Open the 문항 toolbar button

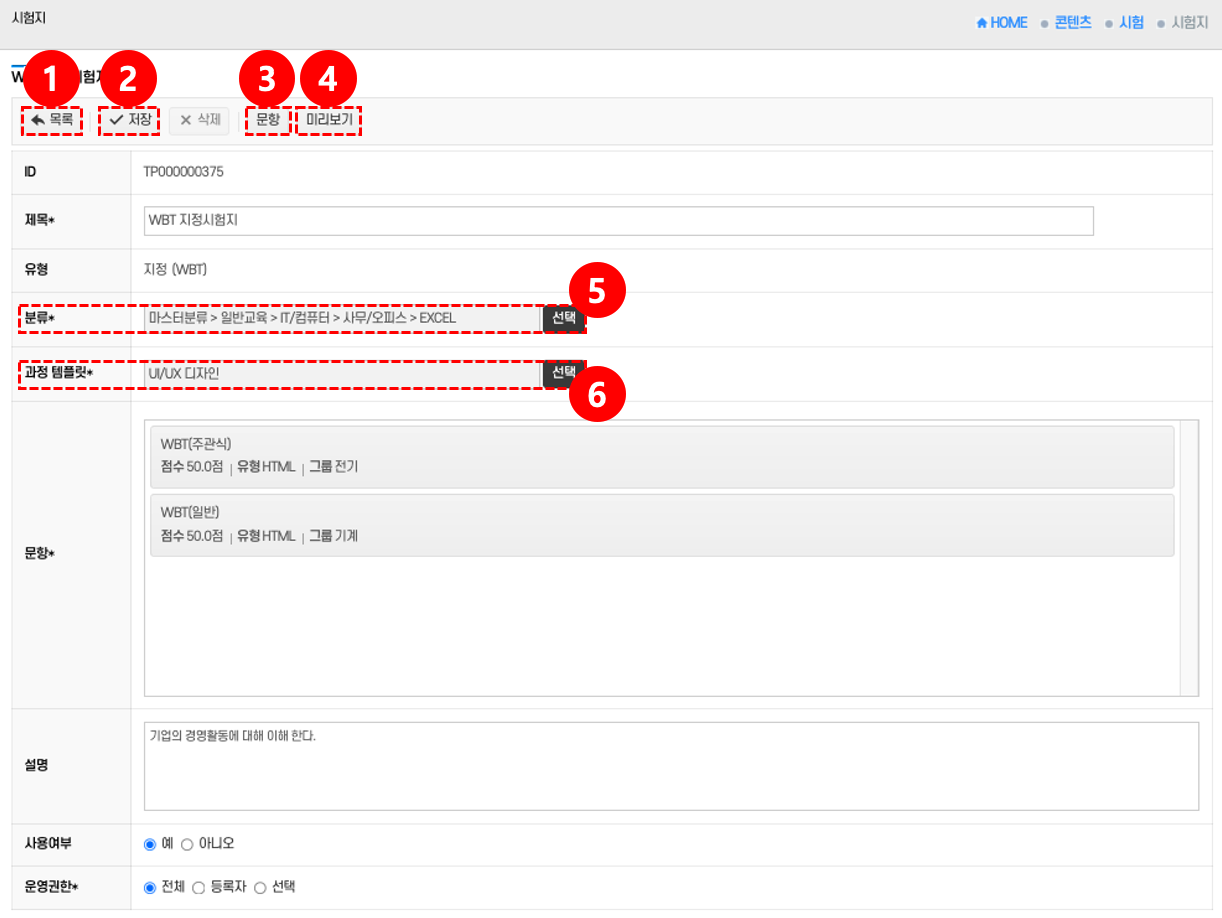[268, 120]
